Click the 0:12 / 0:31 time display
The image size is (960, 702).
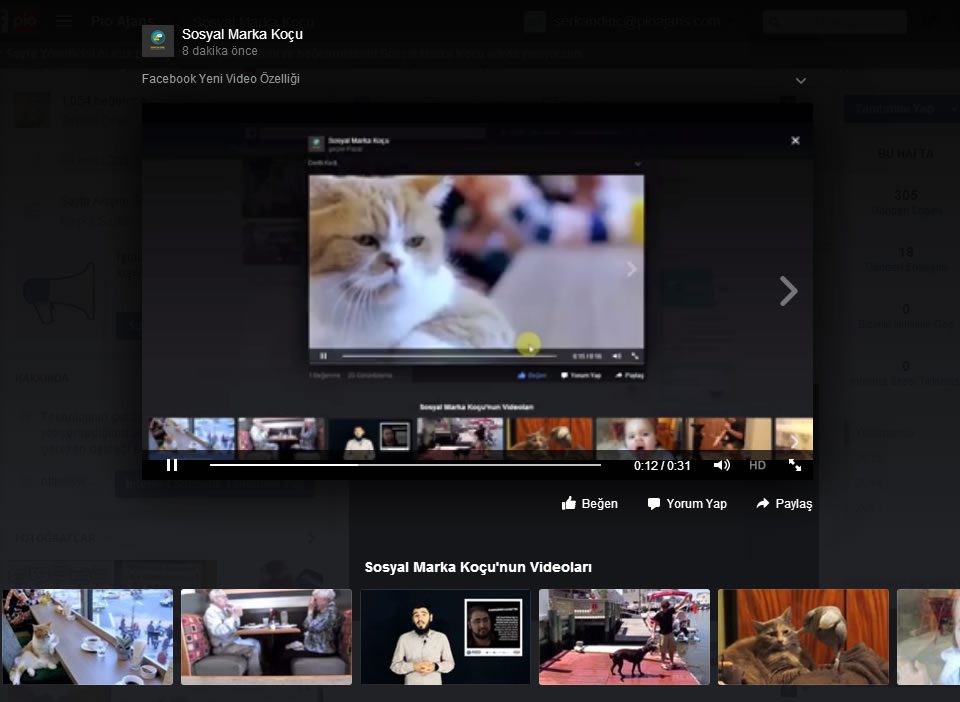click(x=662, y=465)
